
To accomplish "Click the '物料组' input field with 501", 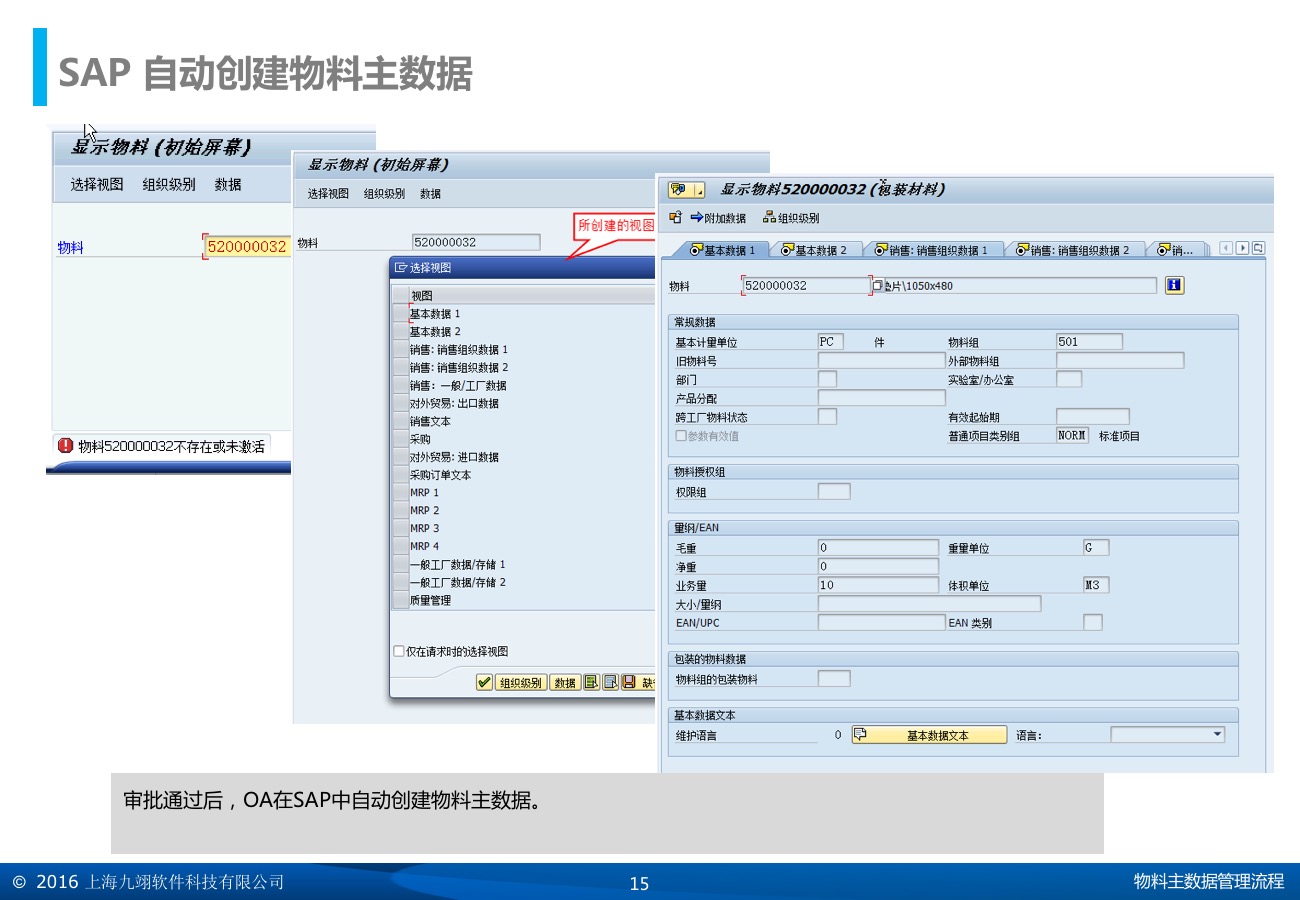I will 1088,341.
